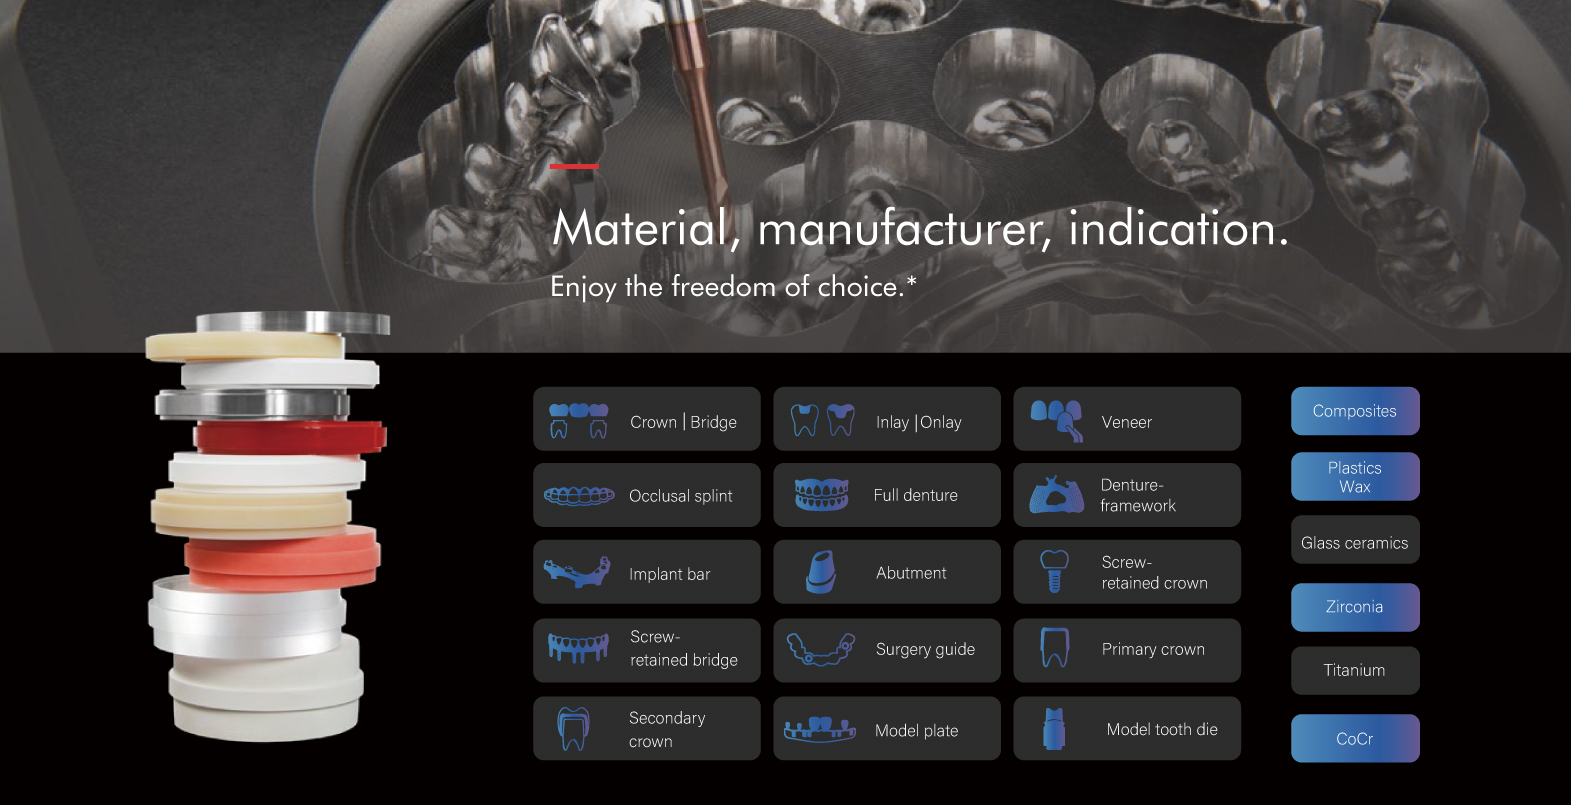Click the Surgery guide icon
The image size is (1571, 805).
(x=820, y=649)
